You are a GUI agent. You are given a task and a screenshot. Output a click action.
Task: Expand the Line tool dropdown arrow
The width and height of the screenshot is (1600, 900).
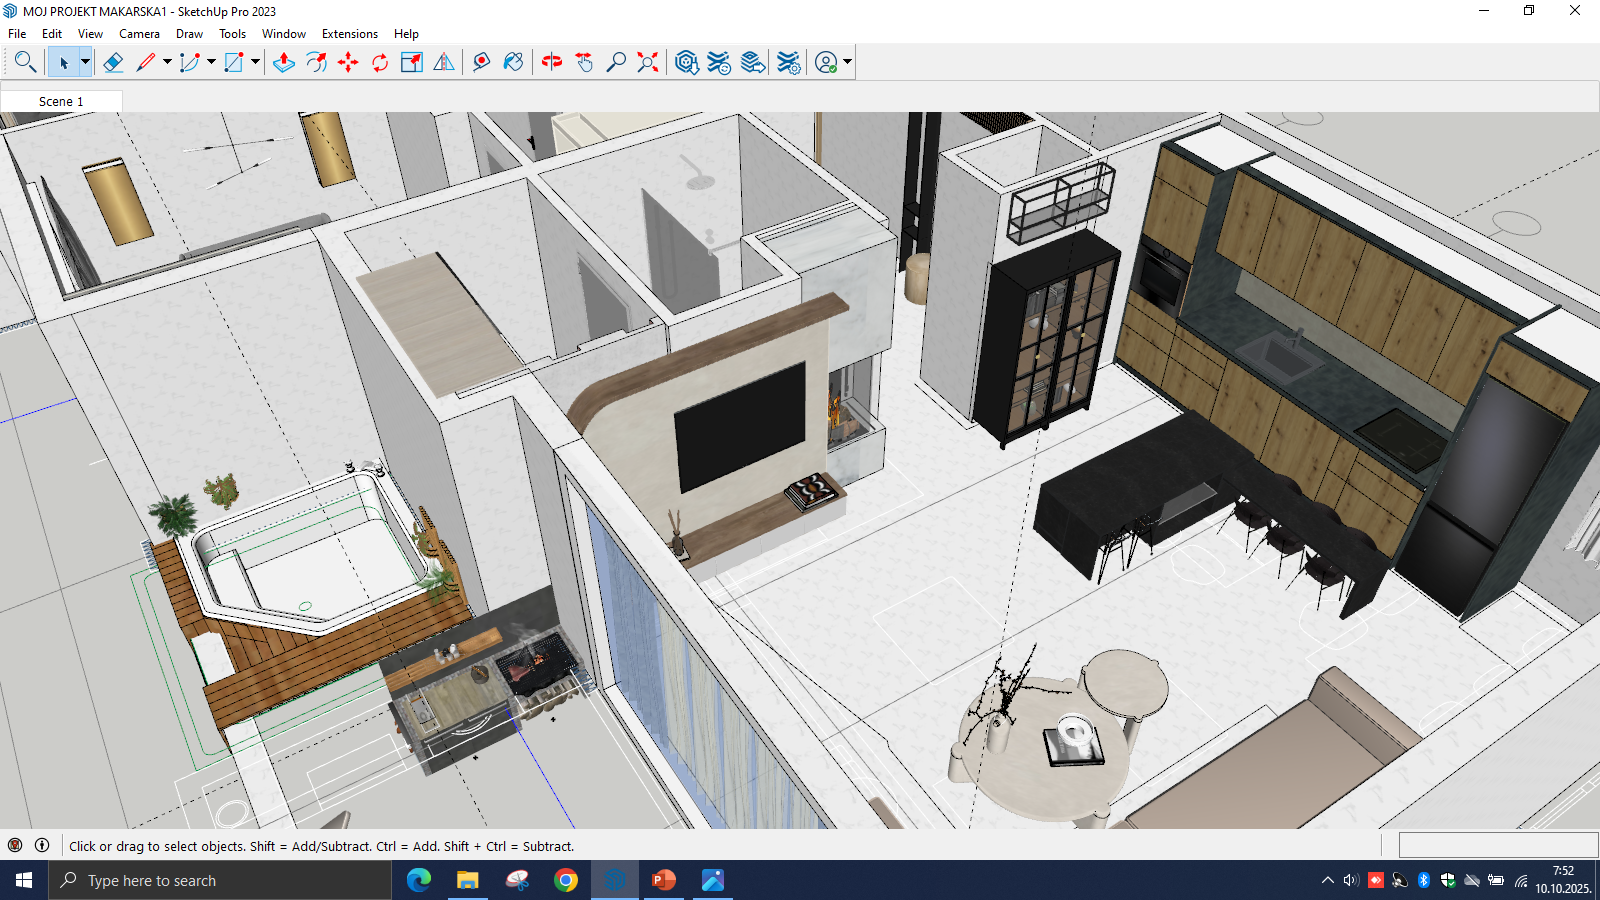pos(167,62)
